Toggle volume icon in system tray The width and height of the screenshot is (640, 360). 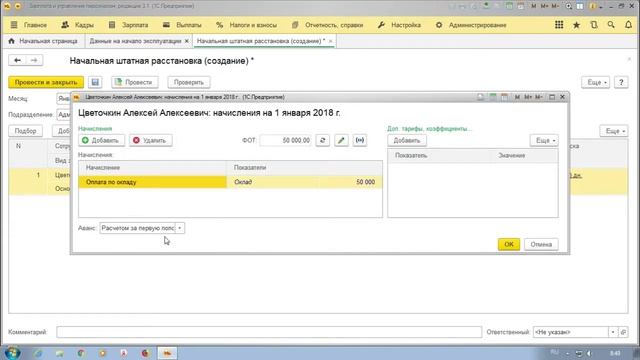click(x=589, y=353)
